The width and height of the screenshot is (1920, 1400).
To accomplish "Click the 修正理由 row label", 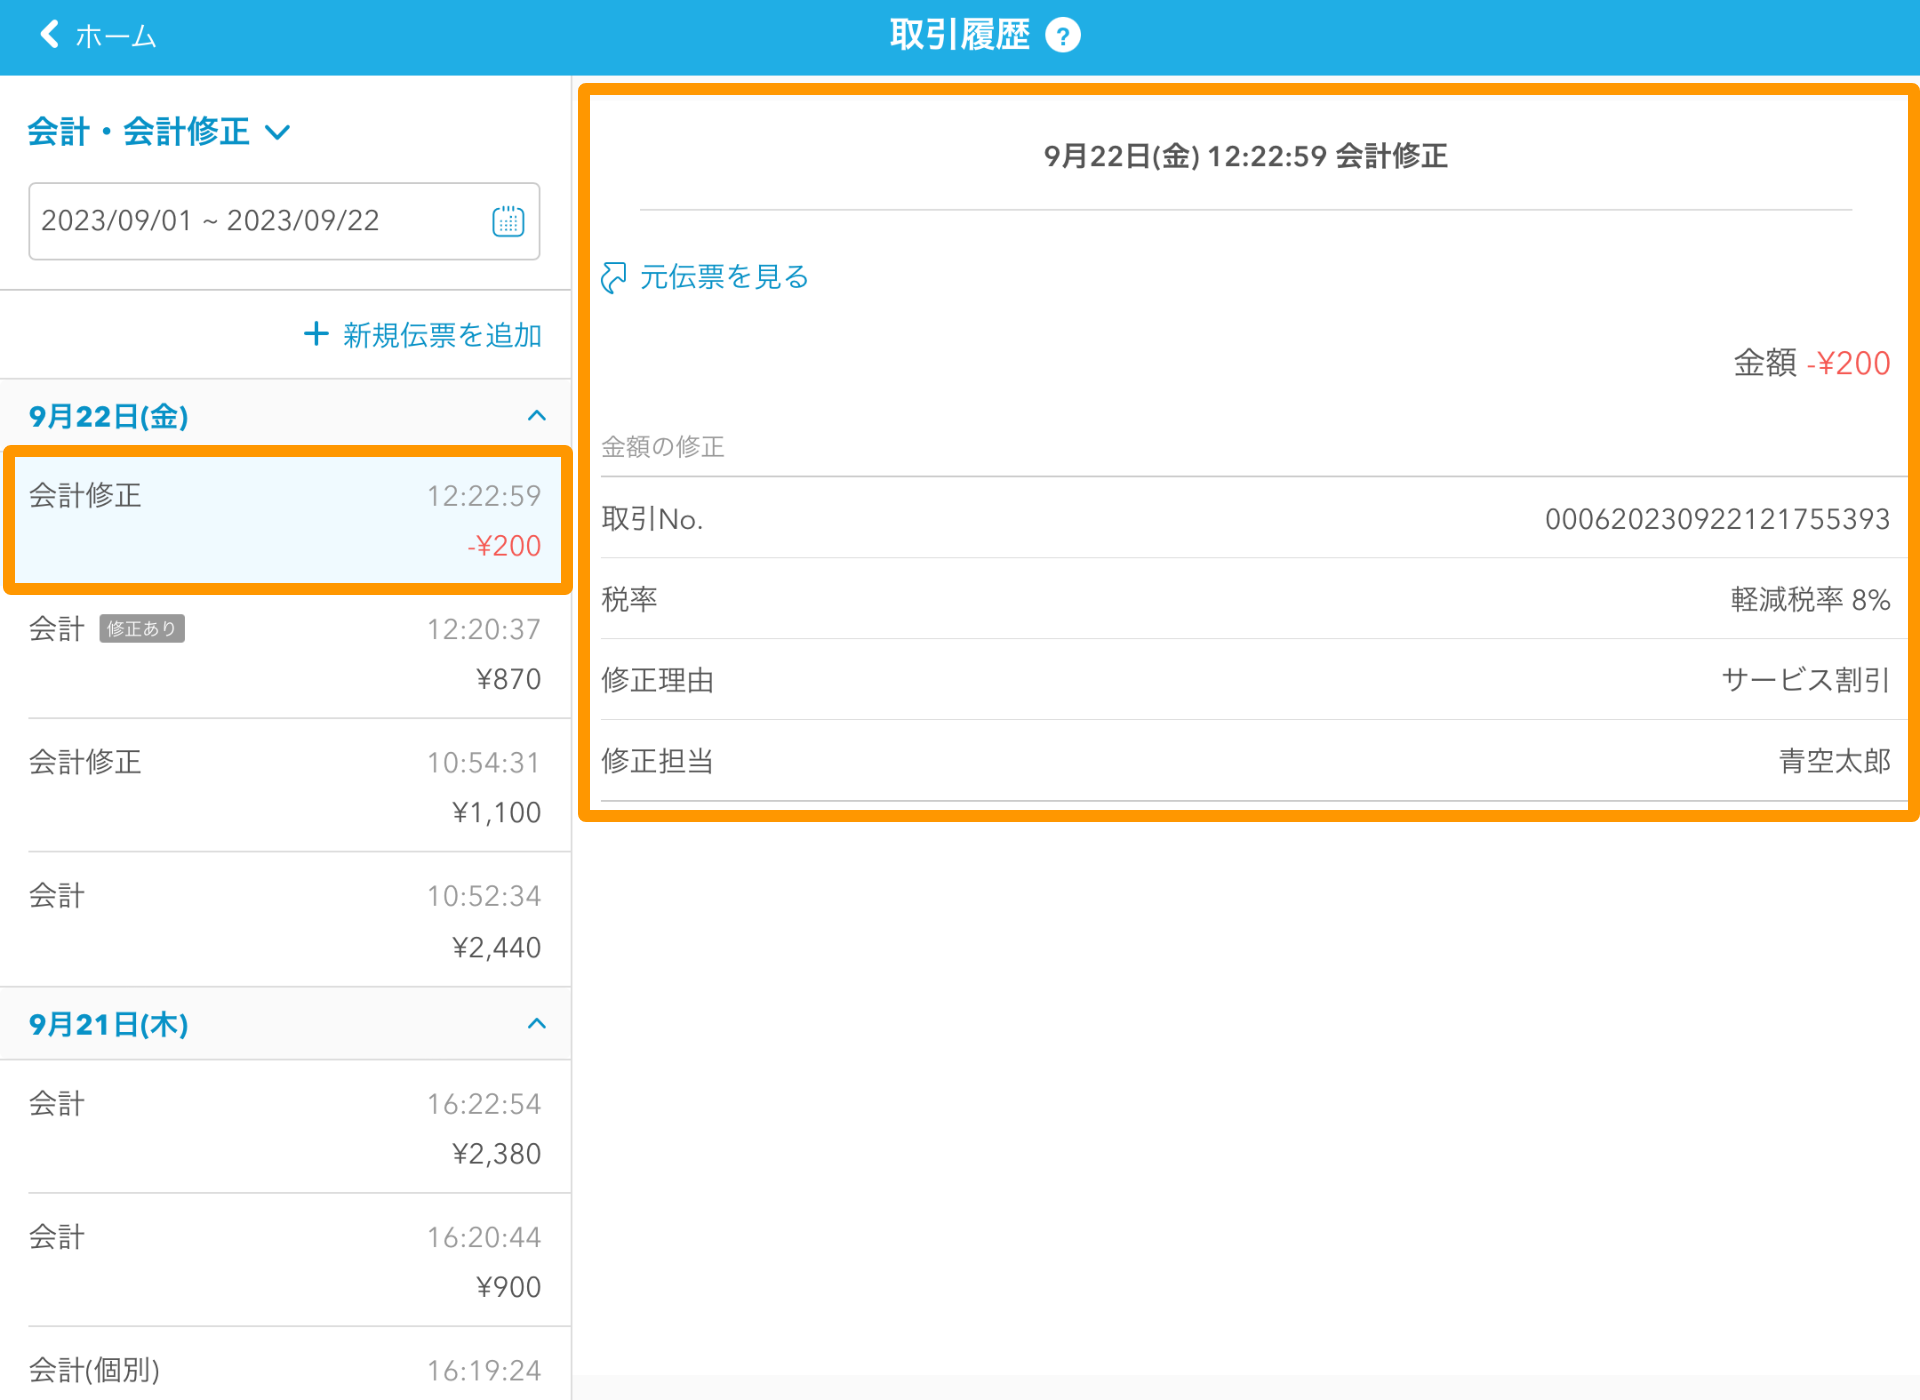I will [657, 680].
